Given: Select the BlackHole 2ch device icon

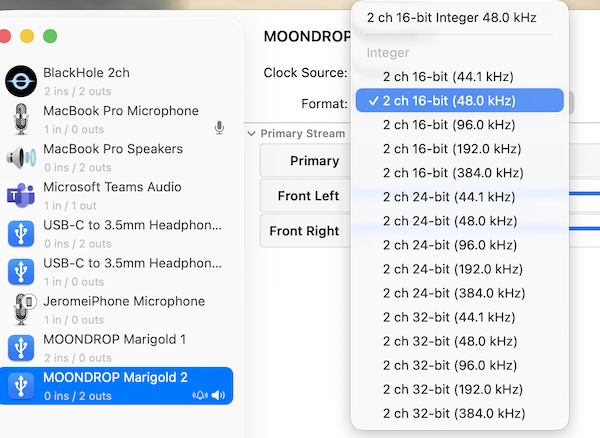Looking at the screenshot, I should [21, 81].
